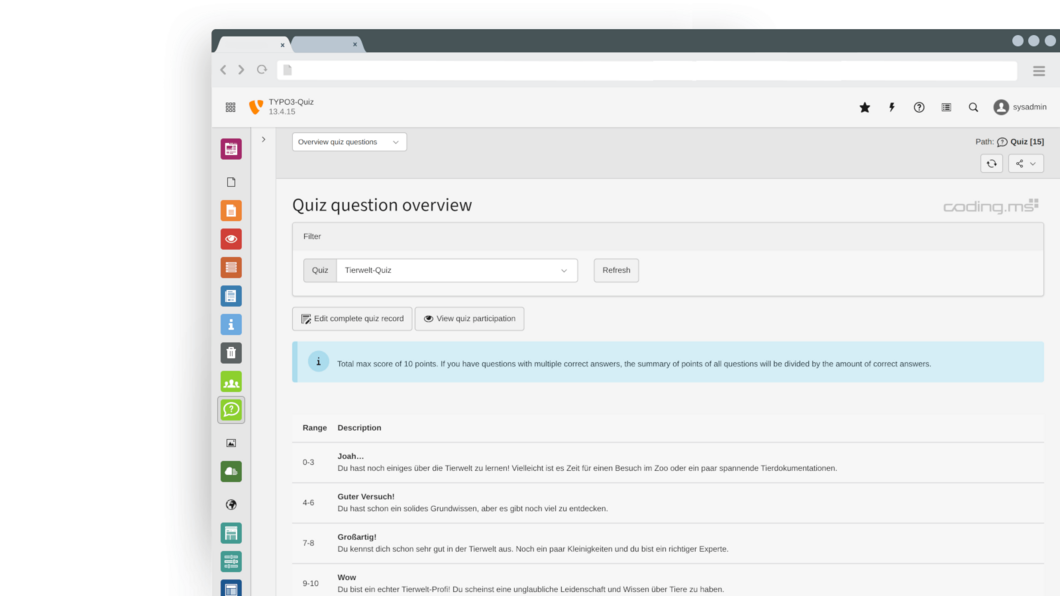
Task: Open the Recycler trash module in sidebar
Action: click(231, 353)
